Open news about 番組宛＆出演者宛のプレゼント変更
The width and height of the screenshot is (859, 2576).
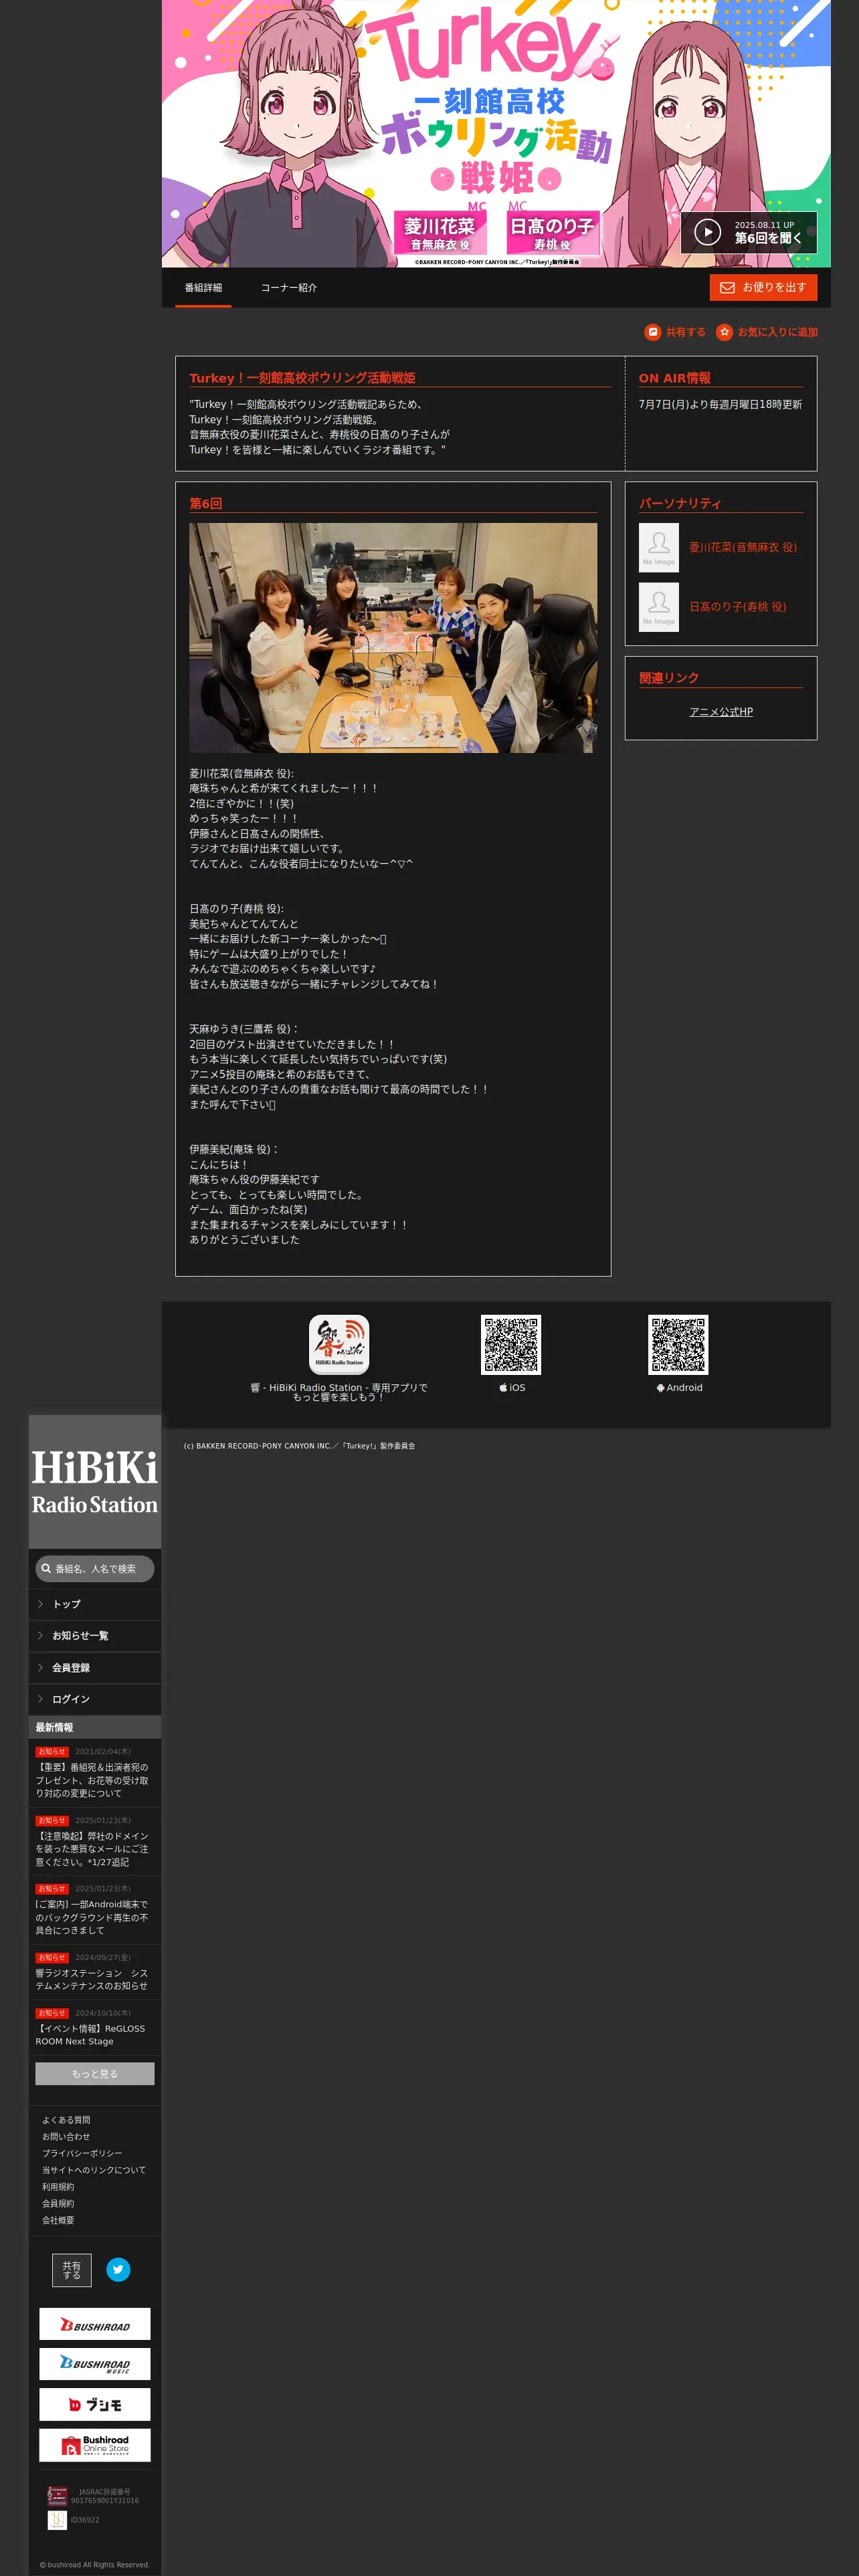click(92, 1780)
